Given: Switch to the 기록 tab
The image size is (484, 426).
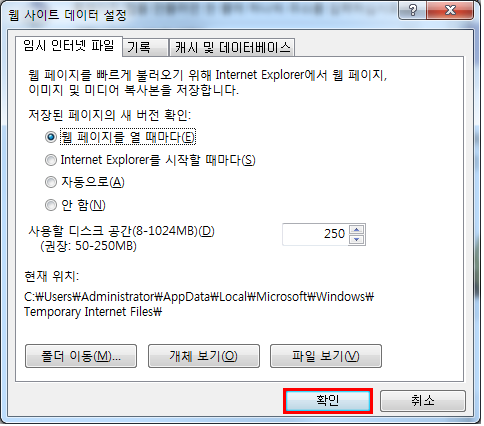Looking at the screenshot, I should (x=145, y=48).
